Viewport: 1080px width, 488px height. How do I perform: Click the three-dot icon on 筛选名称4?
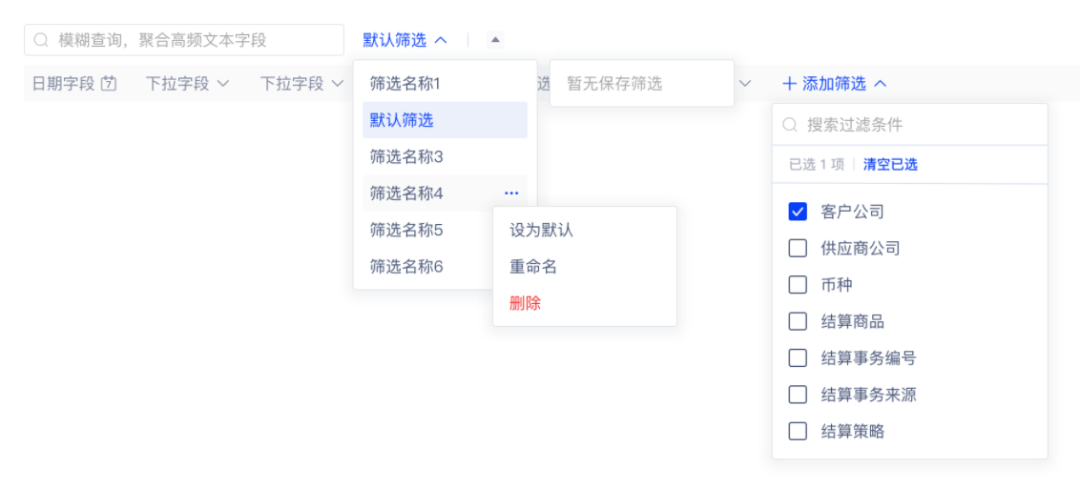tap(511, 193)
